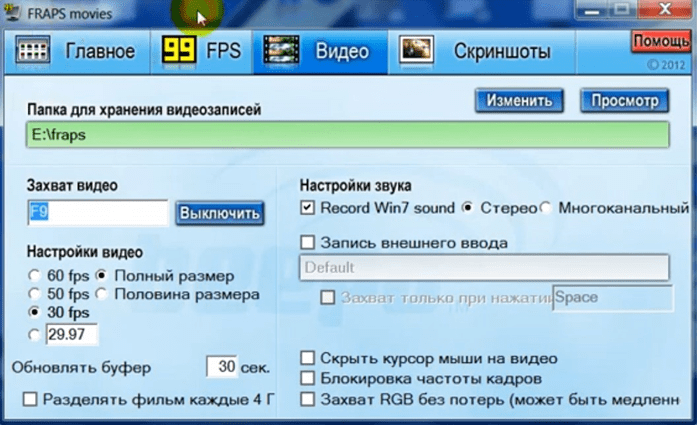
Task: Click the Настройки звука heading
Action: coord(355,186)
